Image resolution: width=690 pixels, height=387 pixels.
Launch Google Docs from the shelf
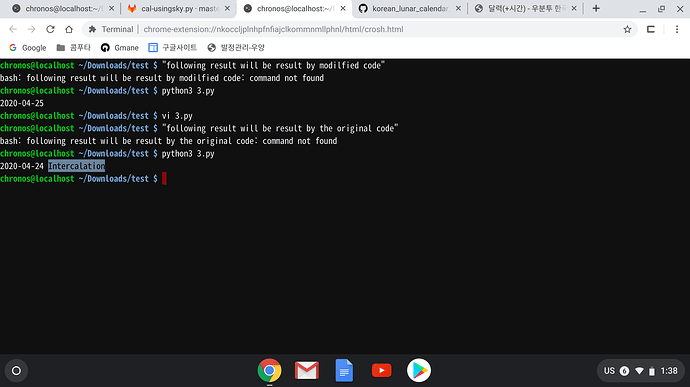tap(344, 371)
